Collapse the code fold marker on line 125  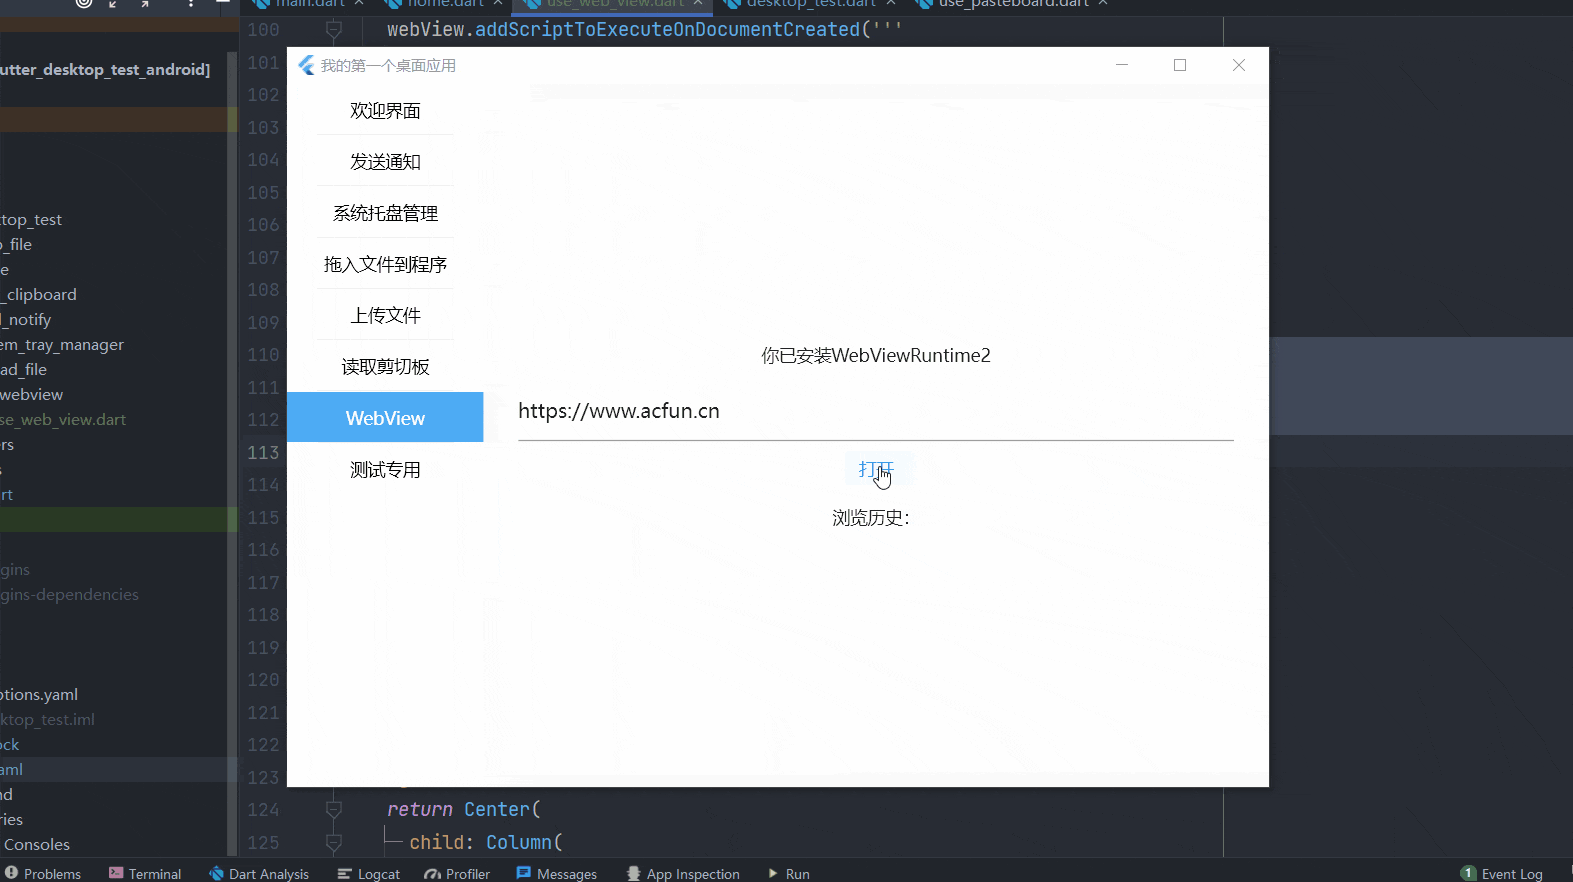coord(334,842)
